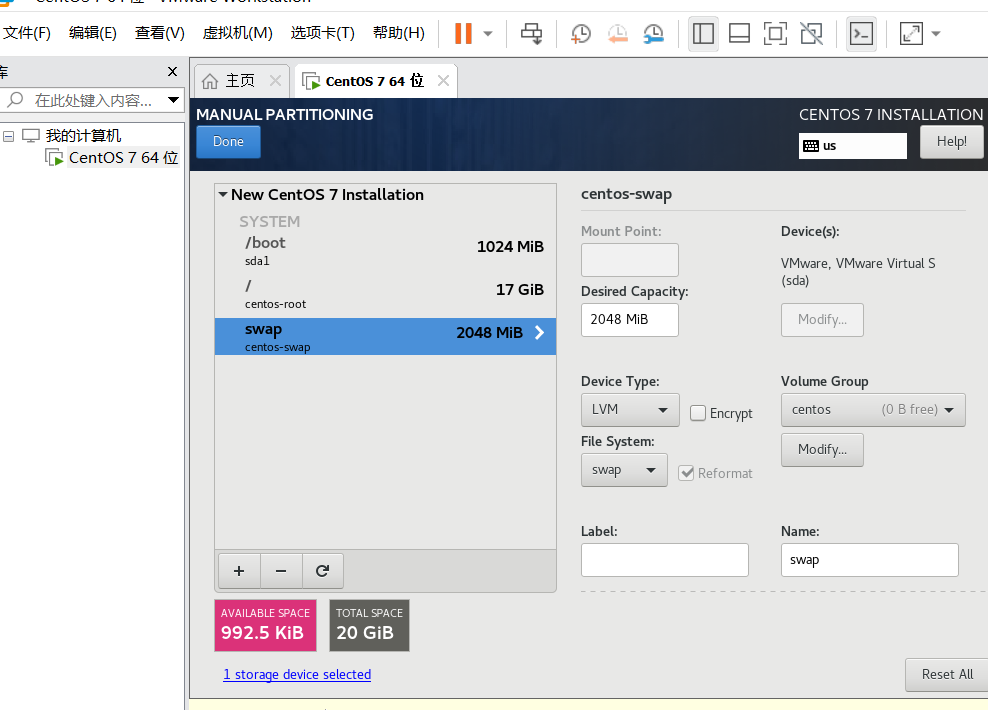
Task: Toggle the library sidebar view icon
Action: 703,33
